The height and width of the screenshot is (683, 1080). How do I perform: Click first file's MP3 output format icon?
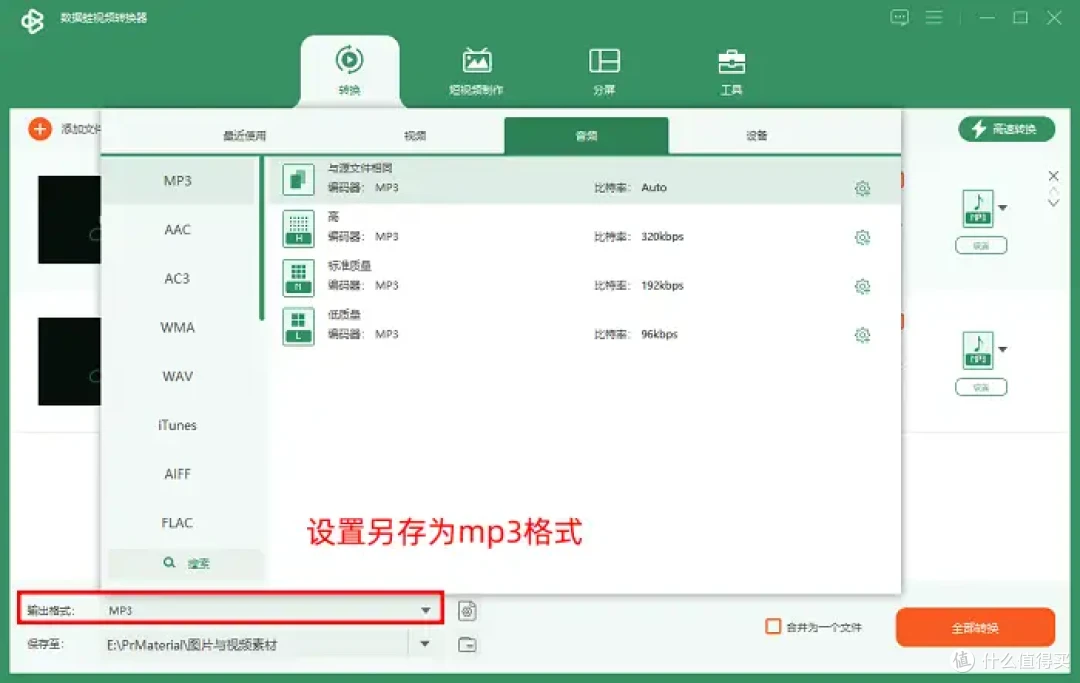click(978, 208)
